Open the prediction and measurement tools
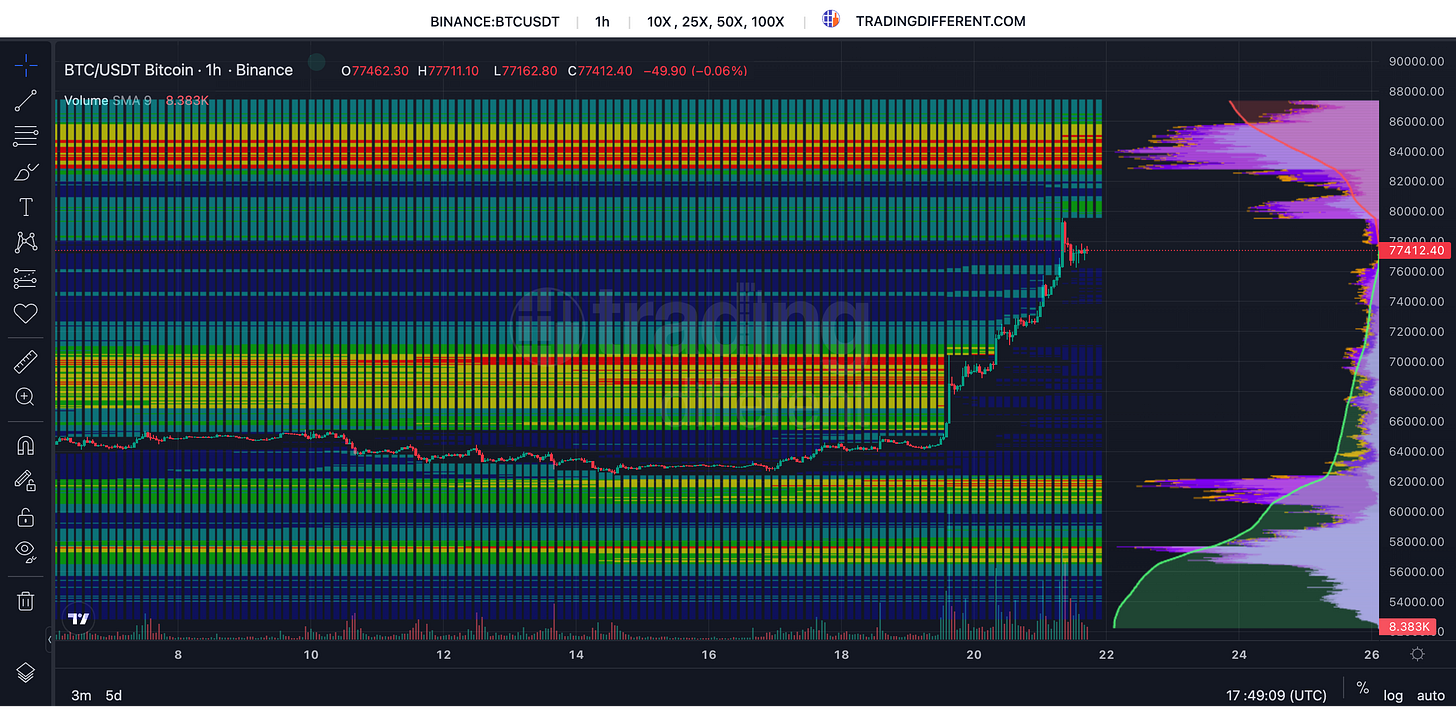The image size is (1456, 710). click(x=25, y=278)
